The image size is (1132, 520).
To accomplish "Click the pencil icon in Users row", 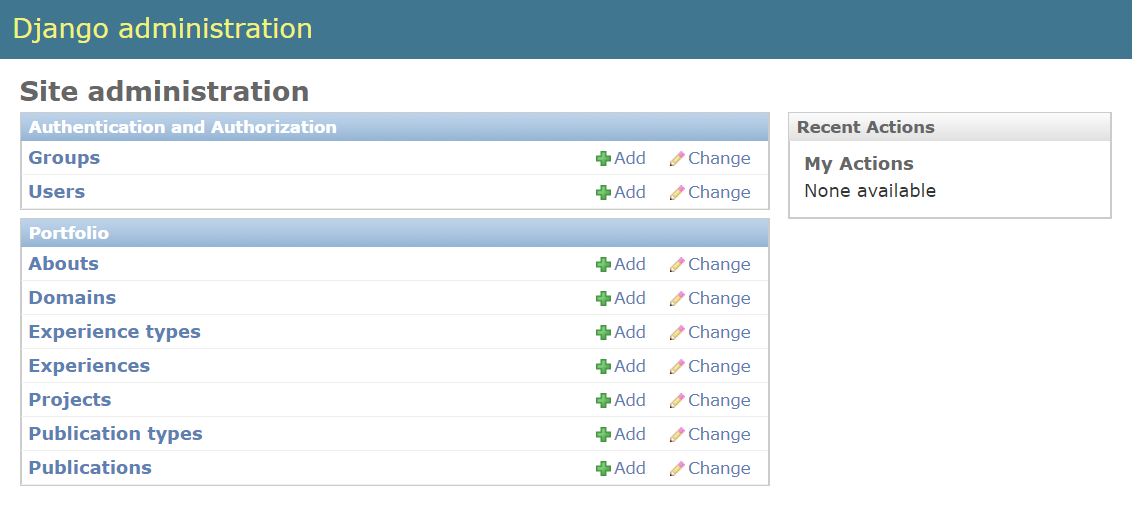I will pos(677,193).
